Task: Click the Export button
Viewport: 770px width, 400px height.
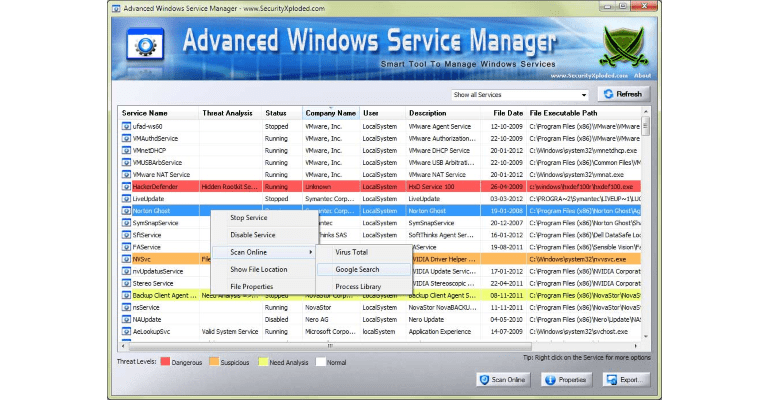Action: pos(621,380)
